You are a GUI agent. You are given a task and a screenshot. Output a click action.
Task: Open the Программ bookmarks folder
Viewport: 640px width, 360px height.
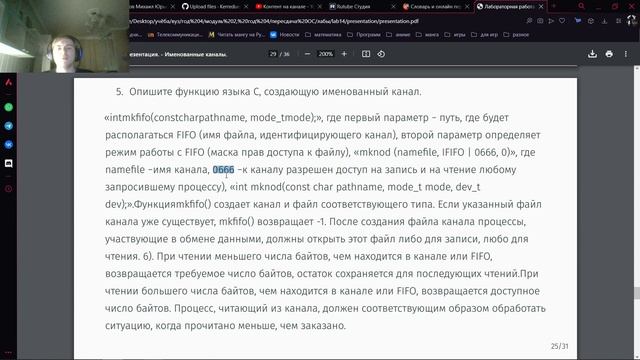(364, 35)
